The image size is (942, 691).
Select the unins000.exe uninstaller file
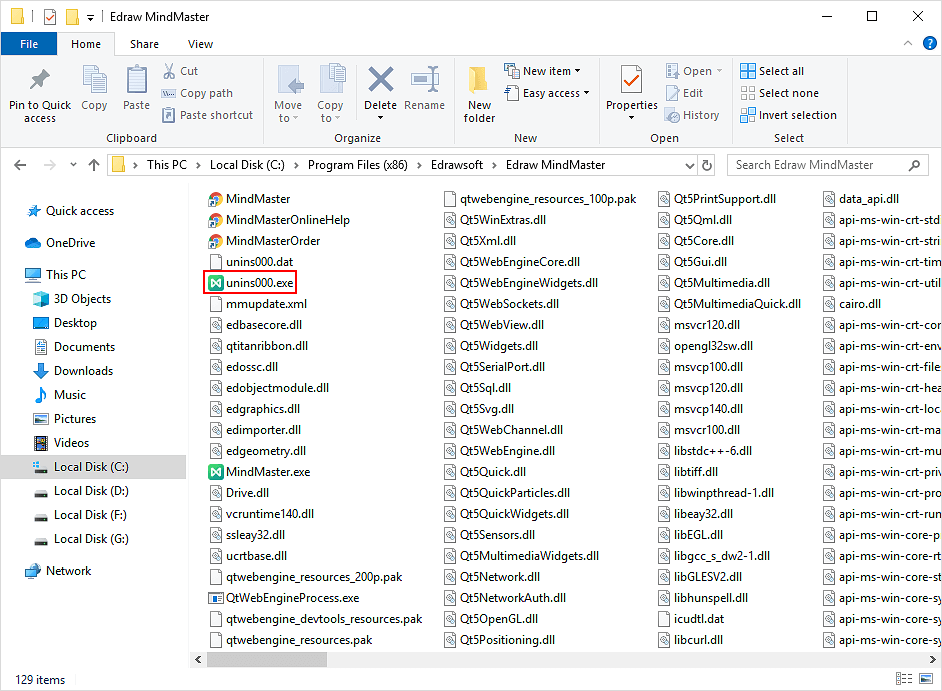click(x=251, y=282)
